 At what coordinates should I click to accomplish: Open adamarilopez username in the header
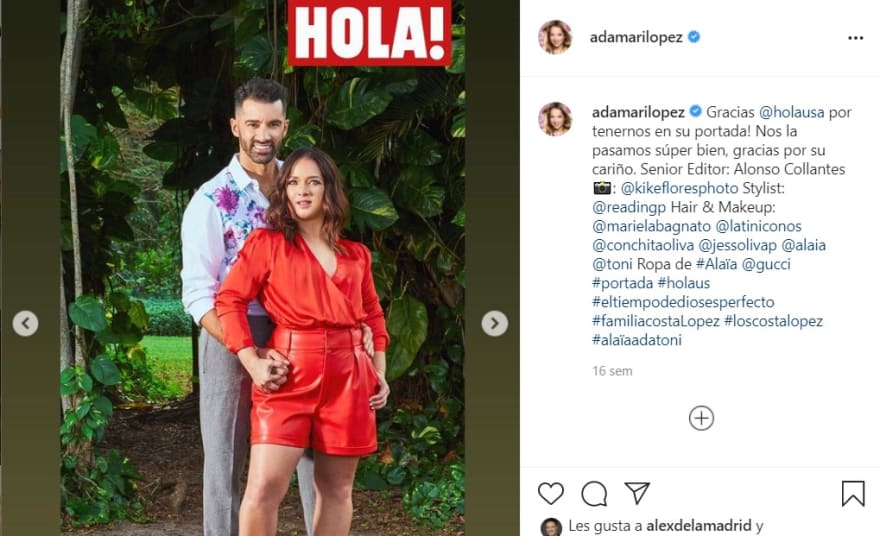tap(636, 37)
